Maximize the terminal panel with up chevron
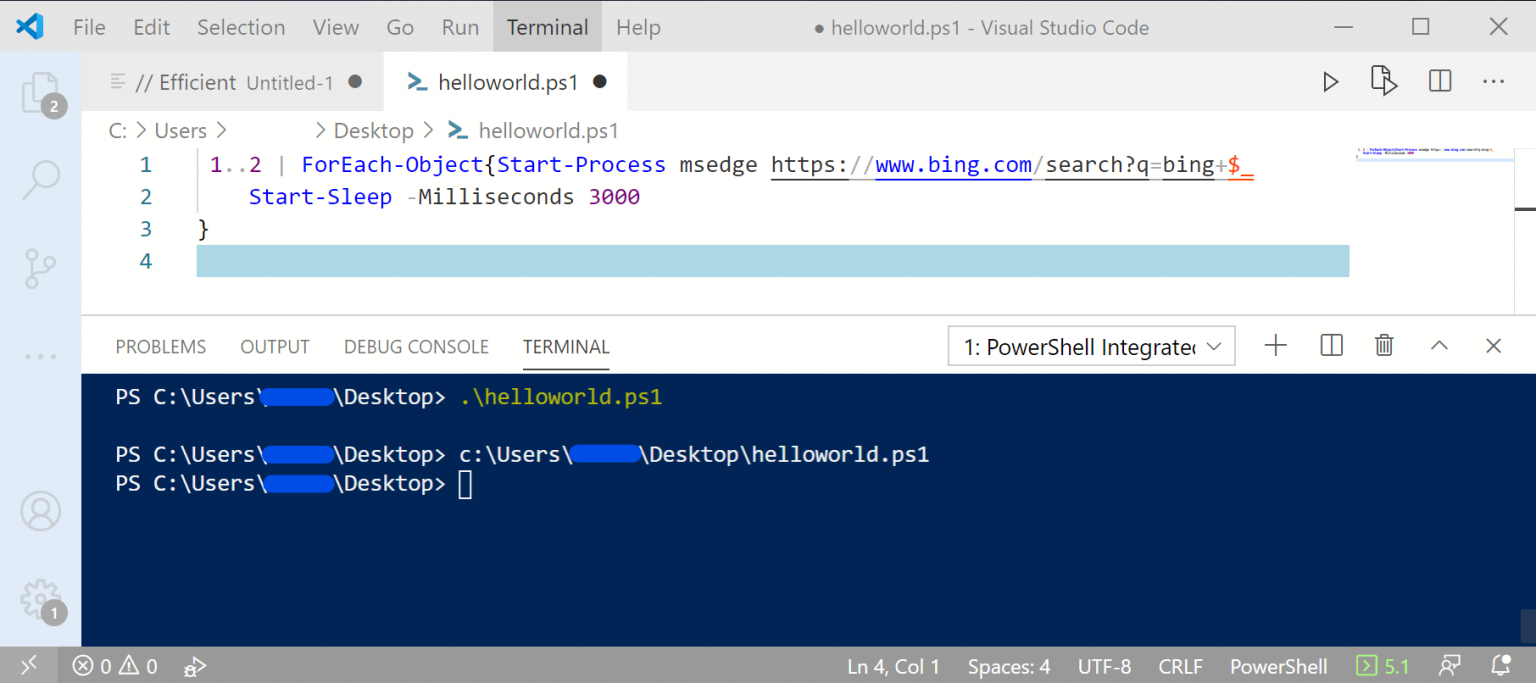 tap(1439, 346)
